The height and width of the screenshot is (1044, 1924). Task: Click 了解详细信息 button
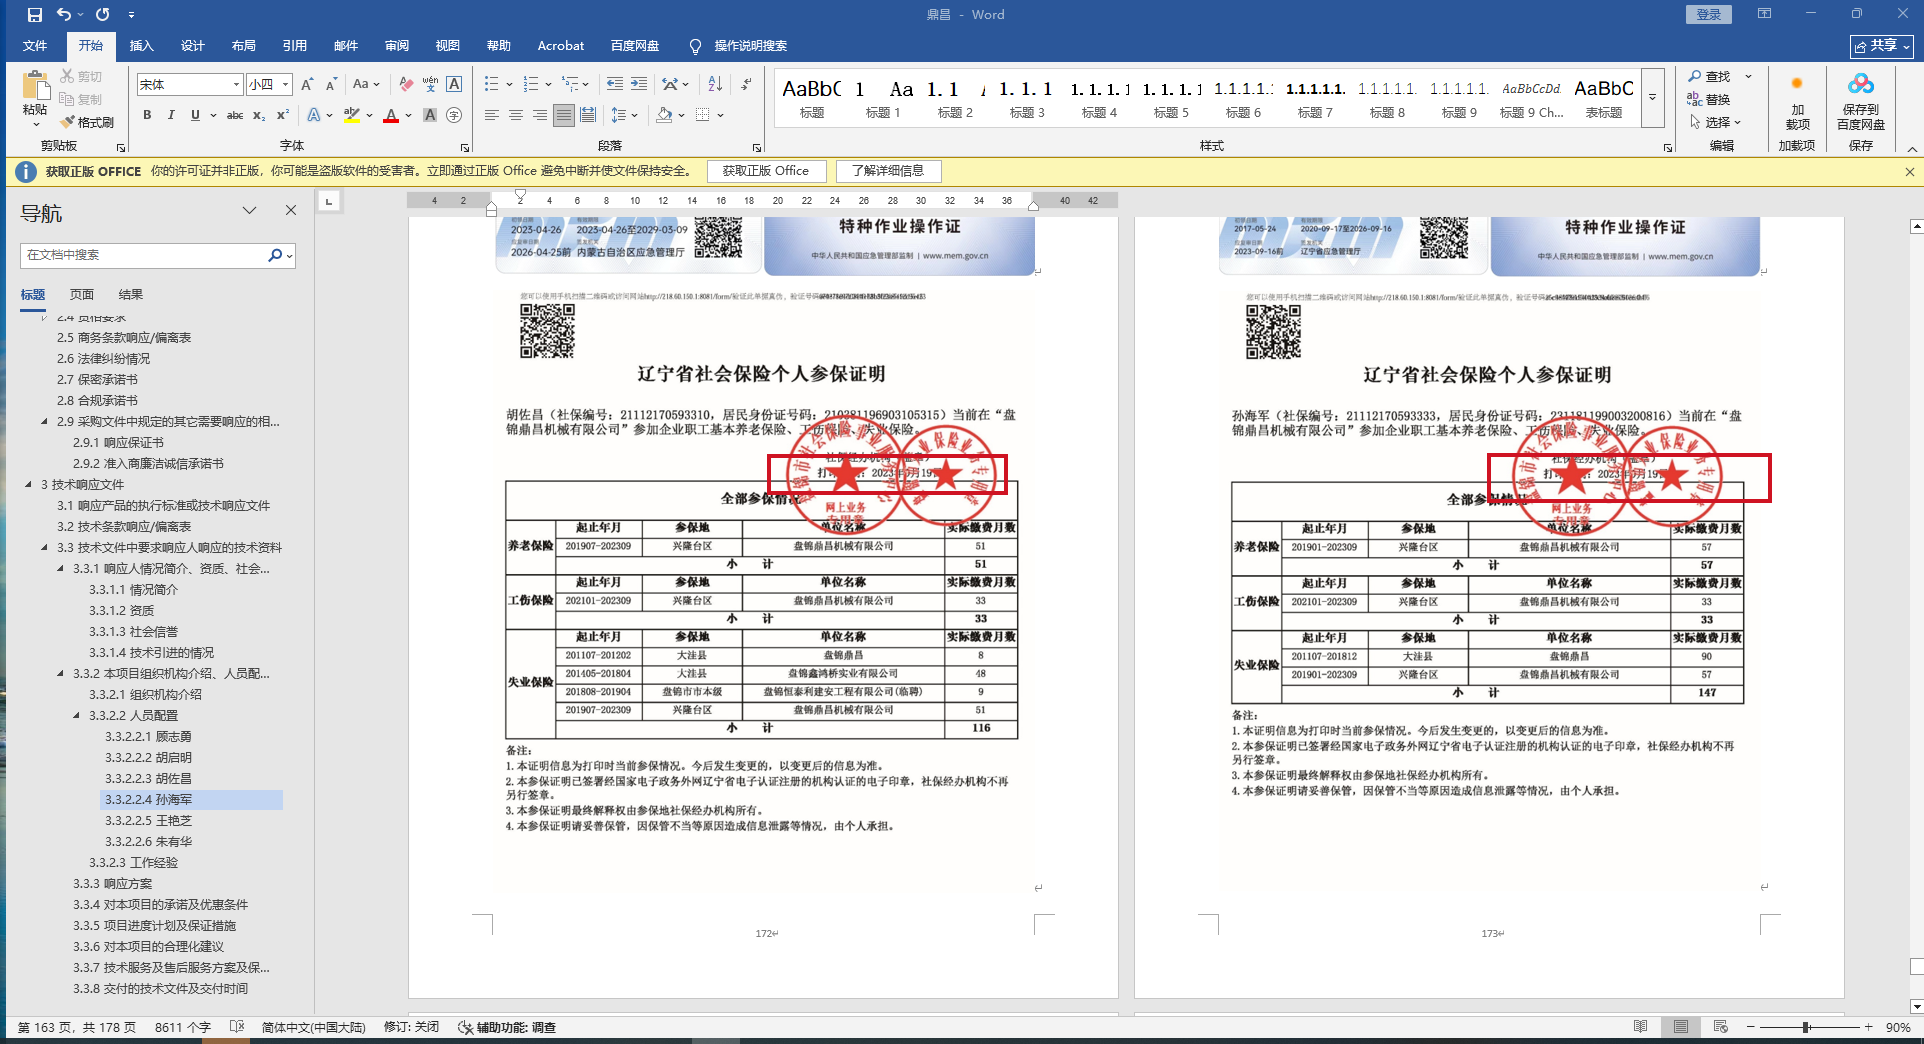coord(888,171)
